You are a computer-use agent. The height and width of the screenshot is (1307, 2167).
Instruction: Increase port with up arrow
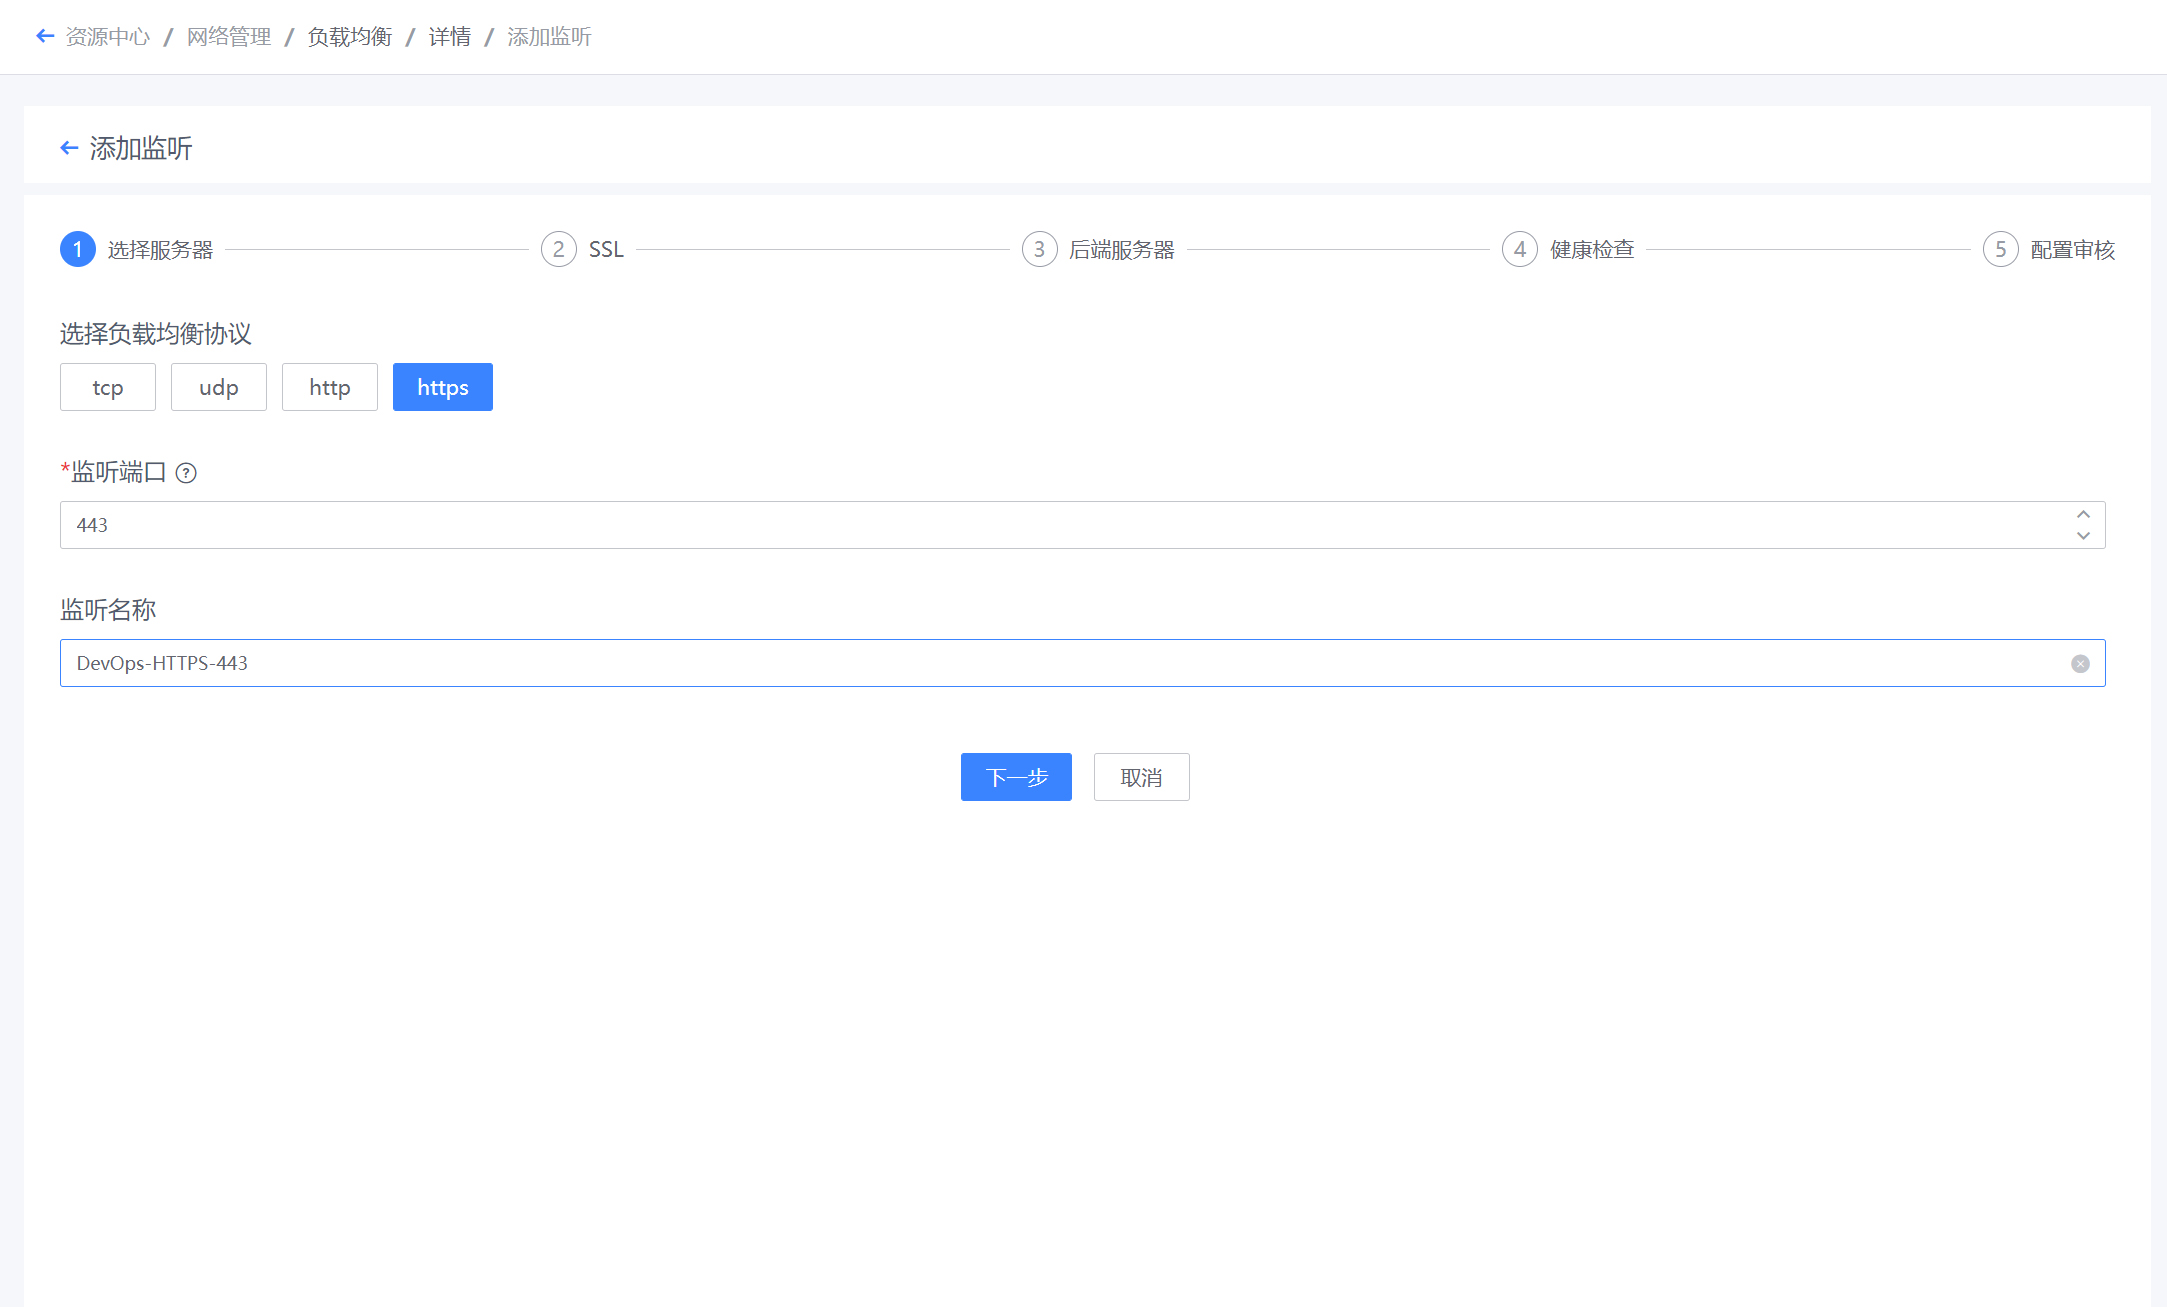2083,515
